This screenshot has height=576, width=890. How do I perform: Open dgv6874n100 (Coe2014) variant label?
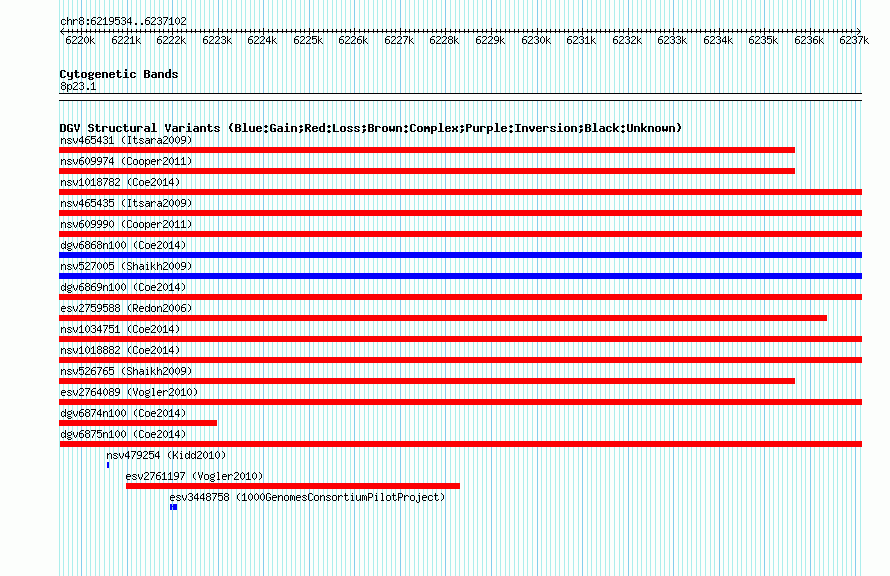pyautogui.click(x=123, y=413)
